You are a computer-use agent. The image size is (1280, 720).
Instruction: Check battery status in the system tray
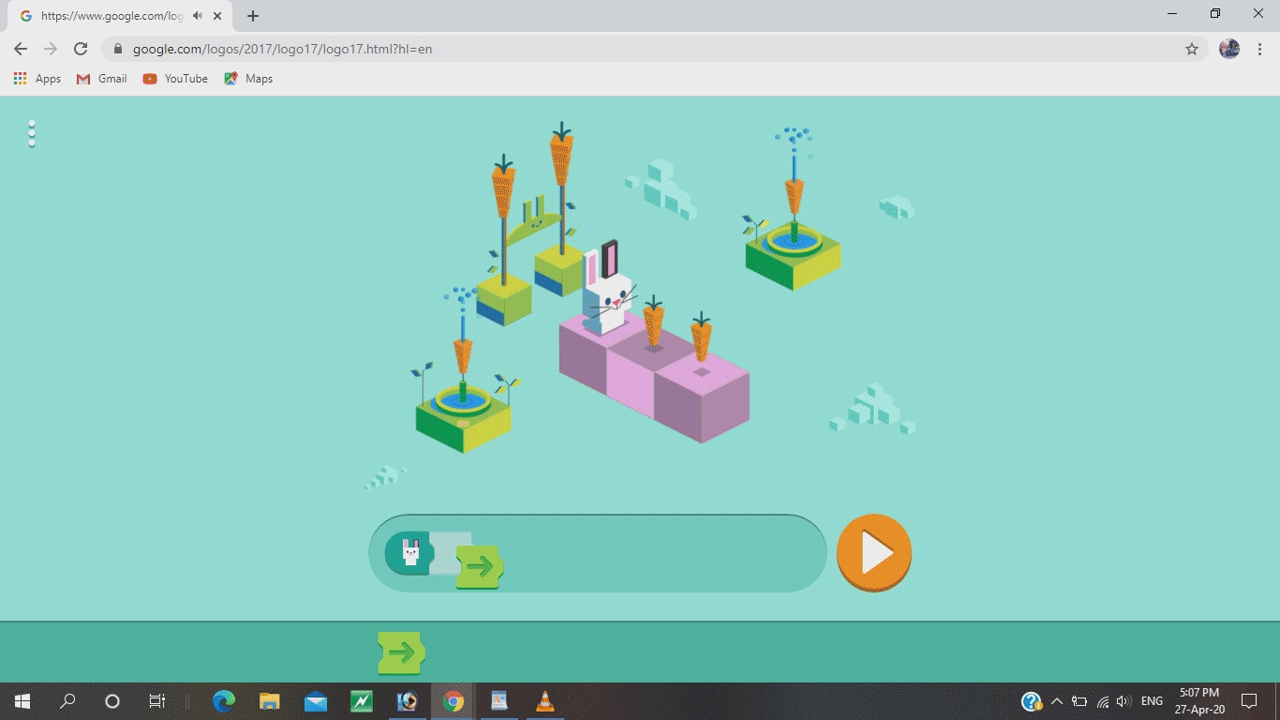1079,701
